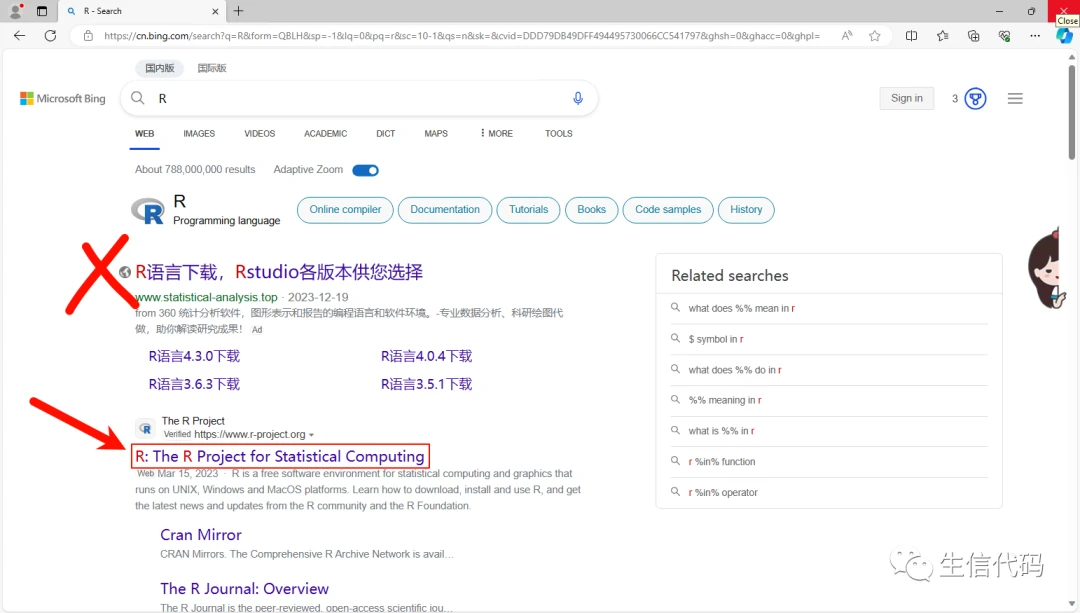Open the Settings and more menu
The height and width of the screenshot is (613, 1080).
click(x=1035, y=36)
